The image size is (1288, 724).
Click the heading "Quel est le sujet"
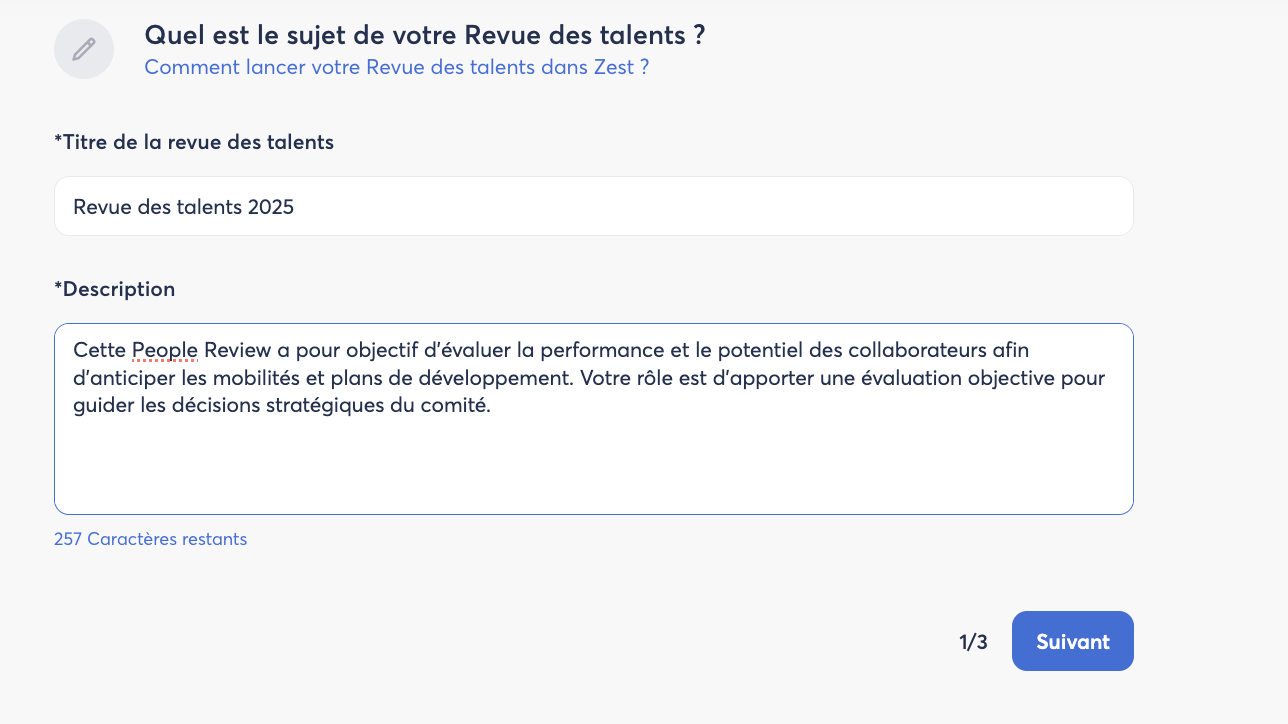coord(425,35)
